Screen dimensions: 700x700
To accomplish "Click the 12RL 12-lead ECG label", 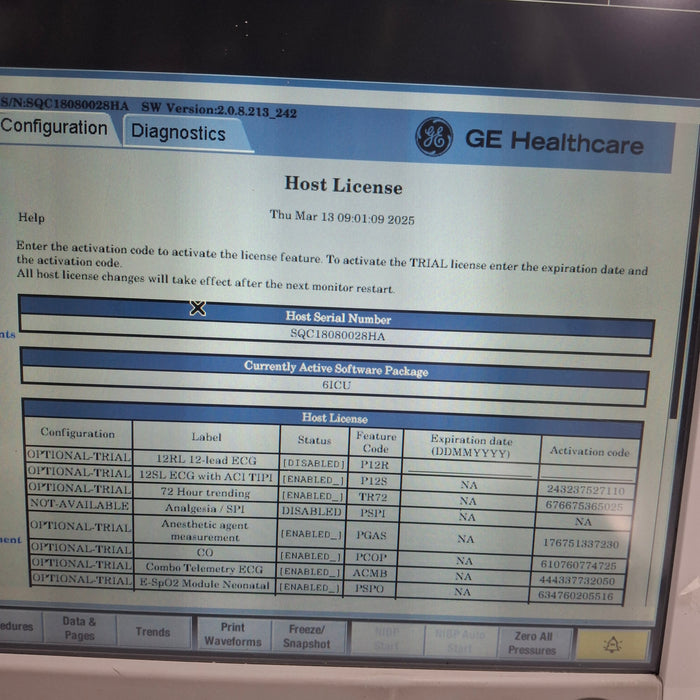I will coord(206,459).
